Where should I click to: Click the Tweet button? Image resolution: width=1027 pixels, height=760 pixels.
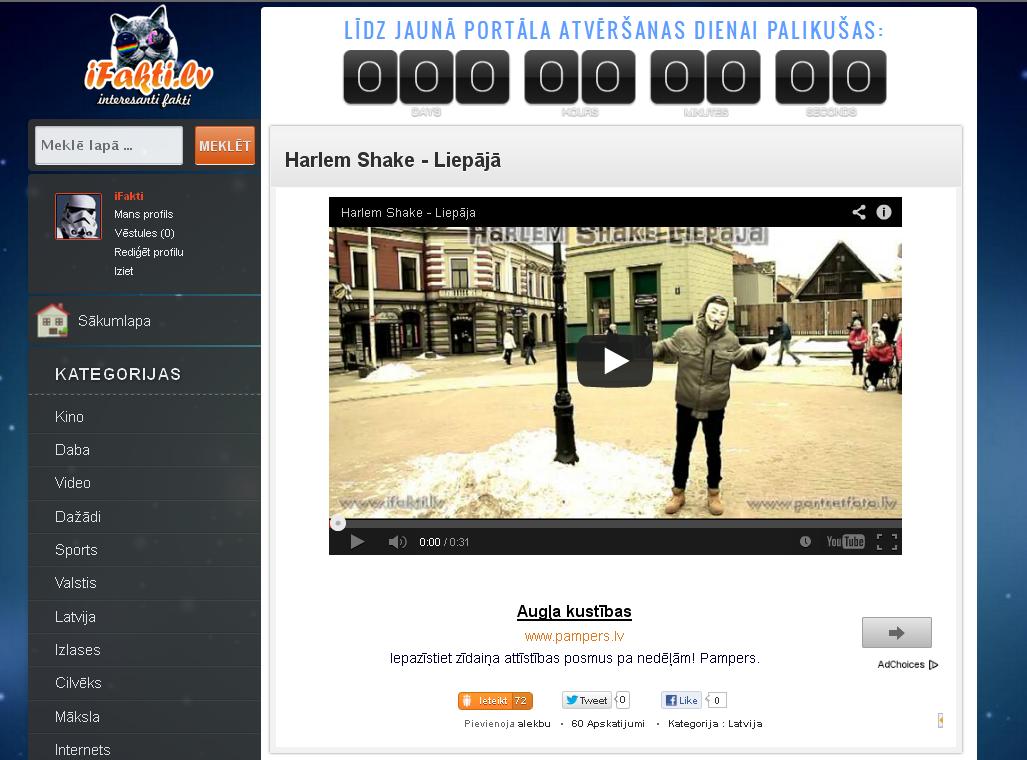pyautogui.click(x=586, y=700)
